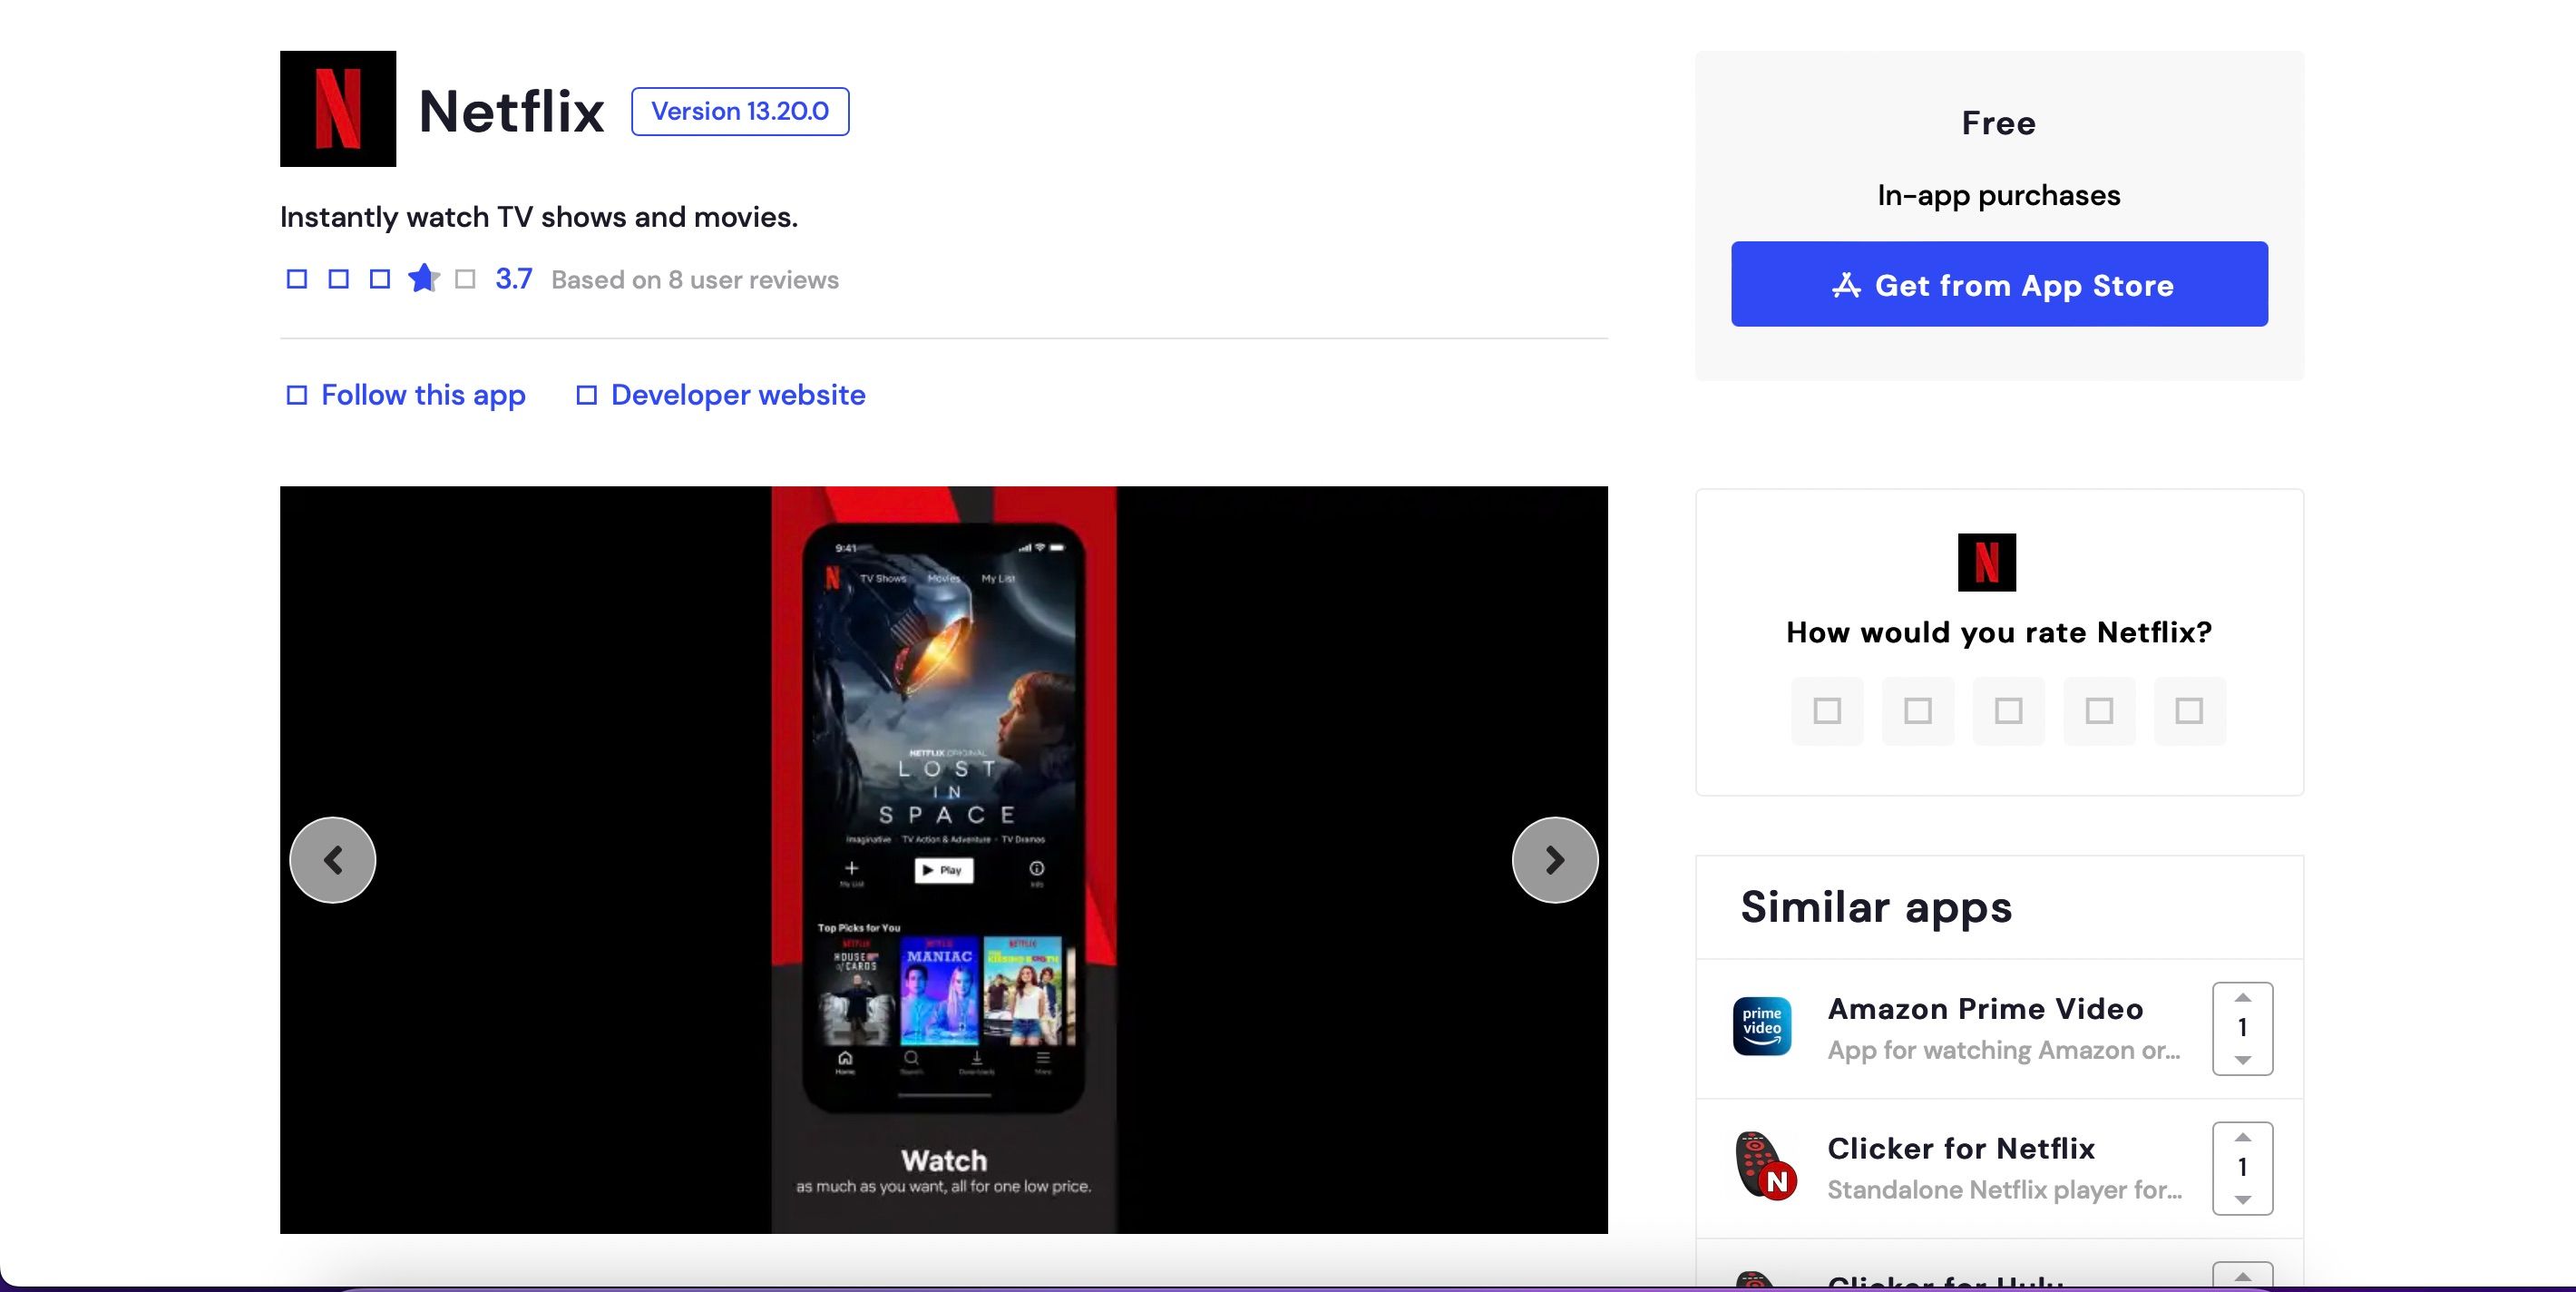This screenshot has width=2576, height=1292.
Task: Click the 'Get from App Store' button icon
Action: (1847, 283)
